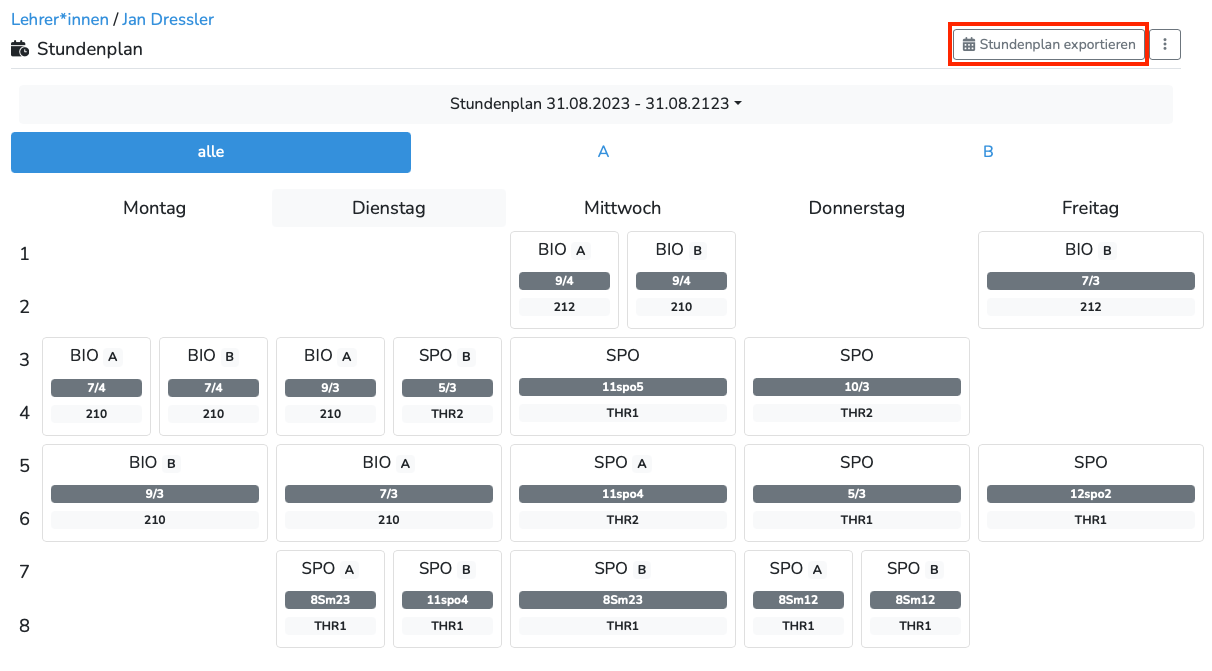Open the Lehrer*innen breadcrumb link
The image size is (1212, 671).
(59, 19)
